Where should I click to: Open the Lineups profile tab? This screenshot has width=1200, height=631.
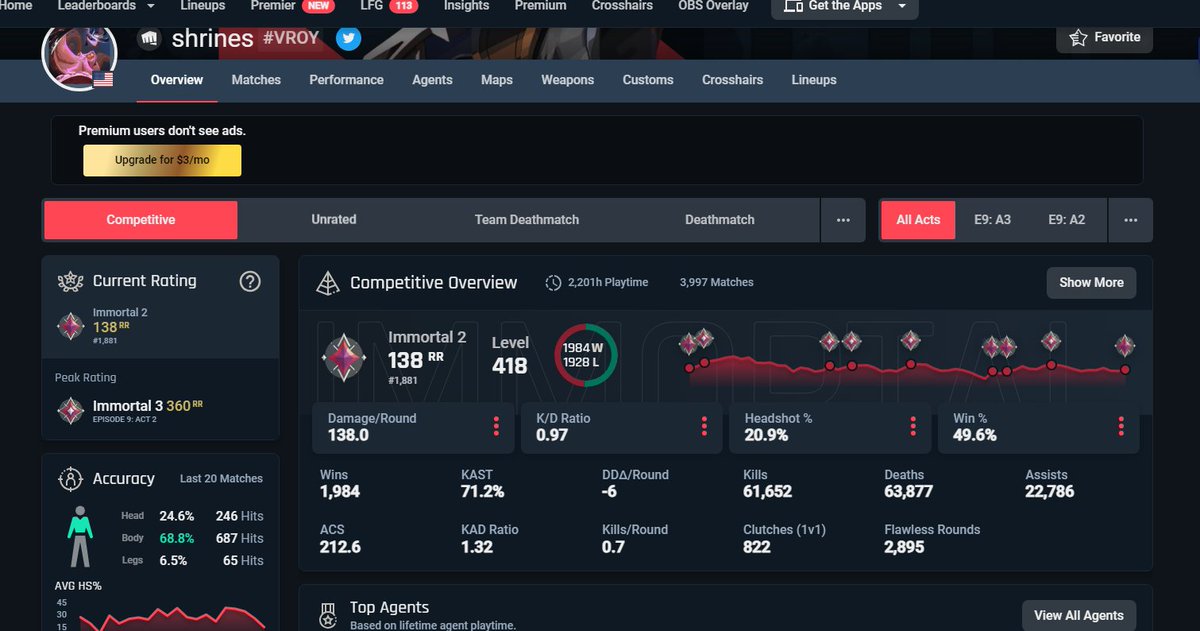click(814, 80)
